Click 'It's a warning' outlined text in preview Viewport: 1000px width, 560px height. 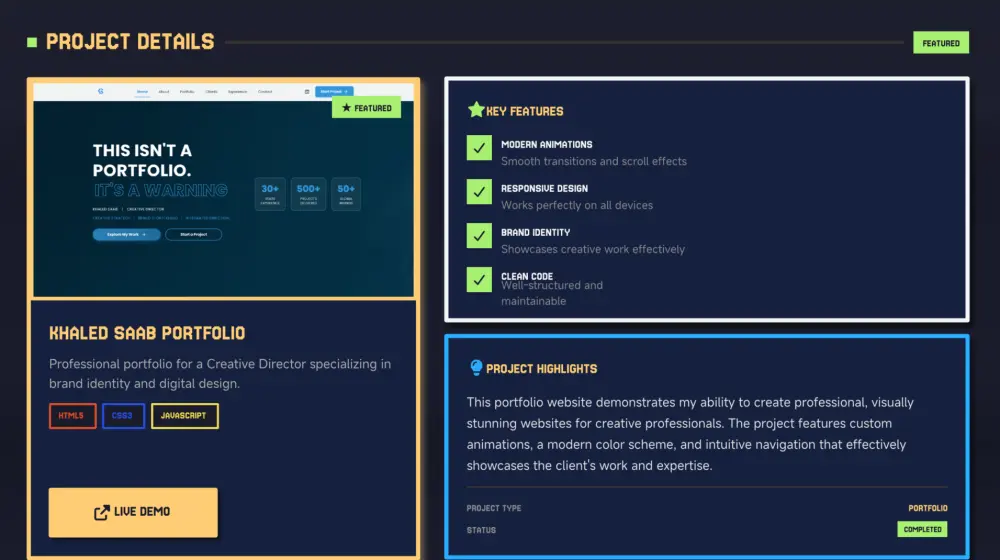161,190
